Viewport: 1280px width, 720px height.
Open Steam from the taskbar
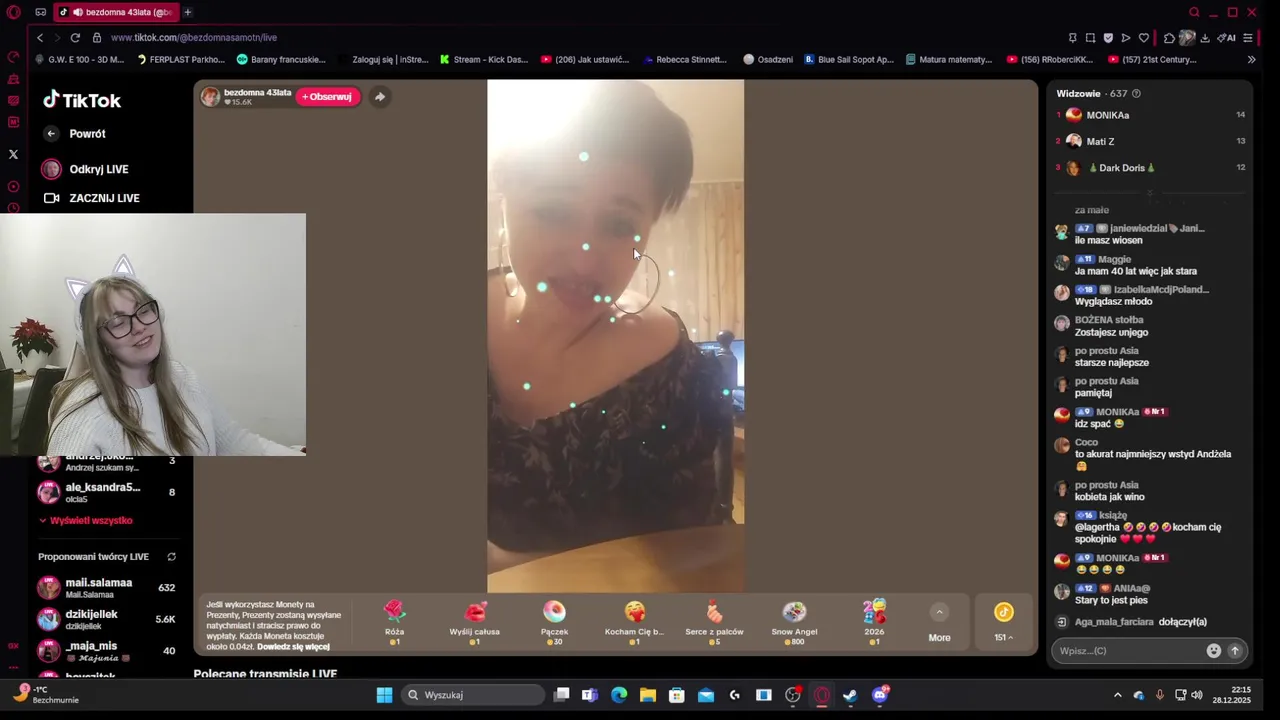tap(850, 695)
